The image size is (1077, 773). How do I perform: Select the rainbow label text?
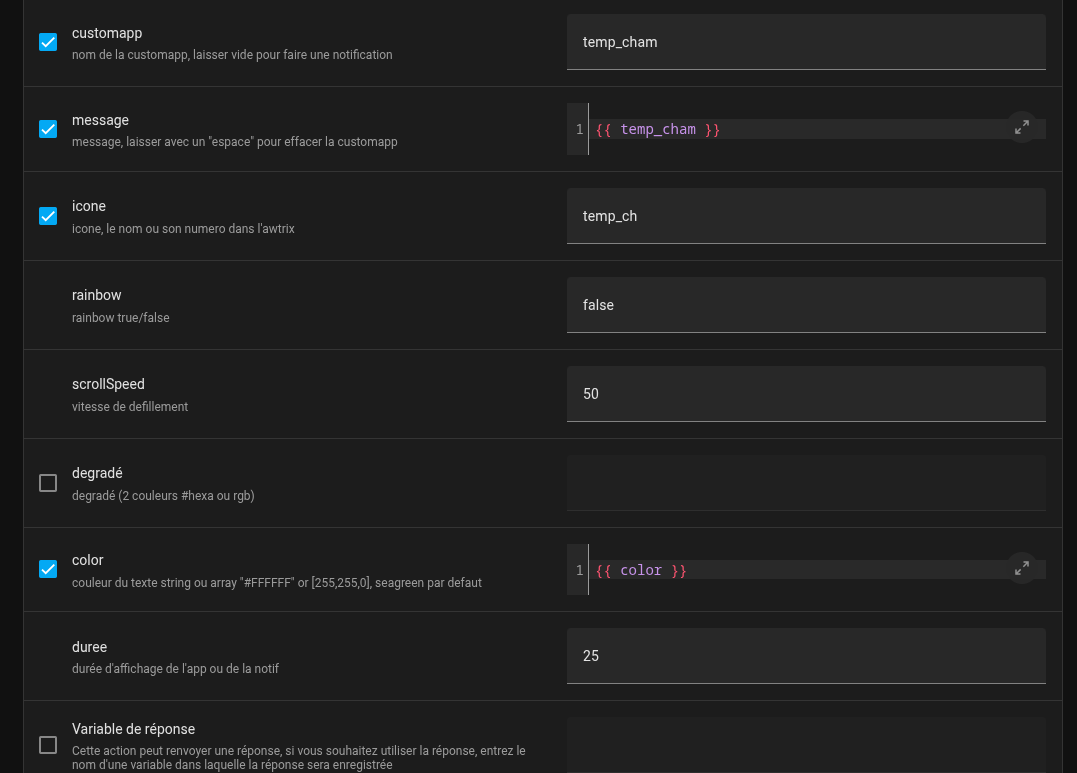click(96, 295)
